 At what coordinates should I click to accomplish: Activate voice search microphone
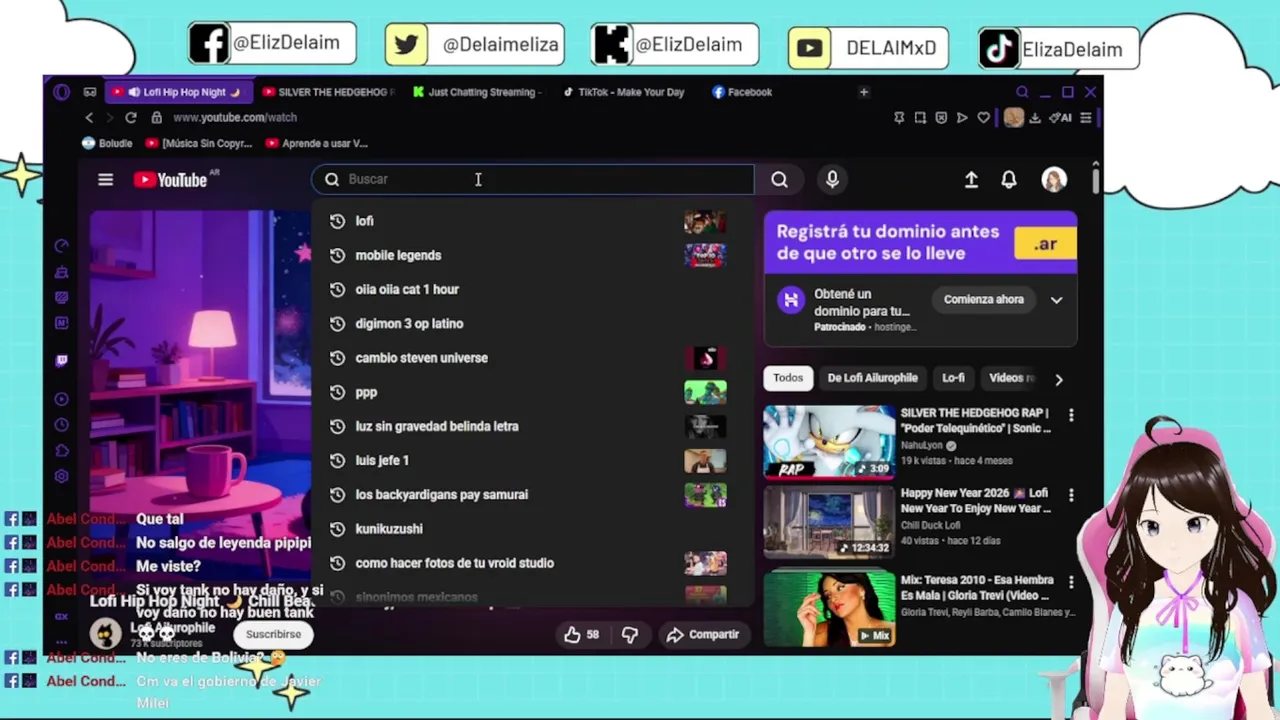[832, 179]
